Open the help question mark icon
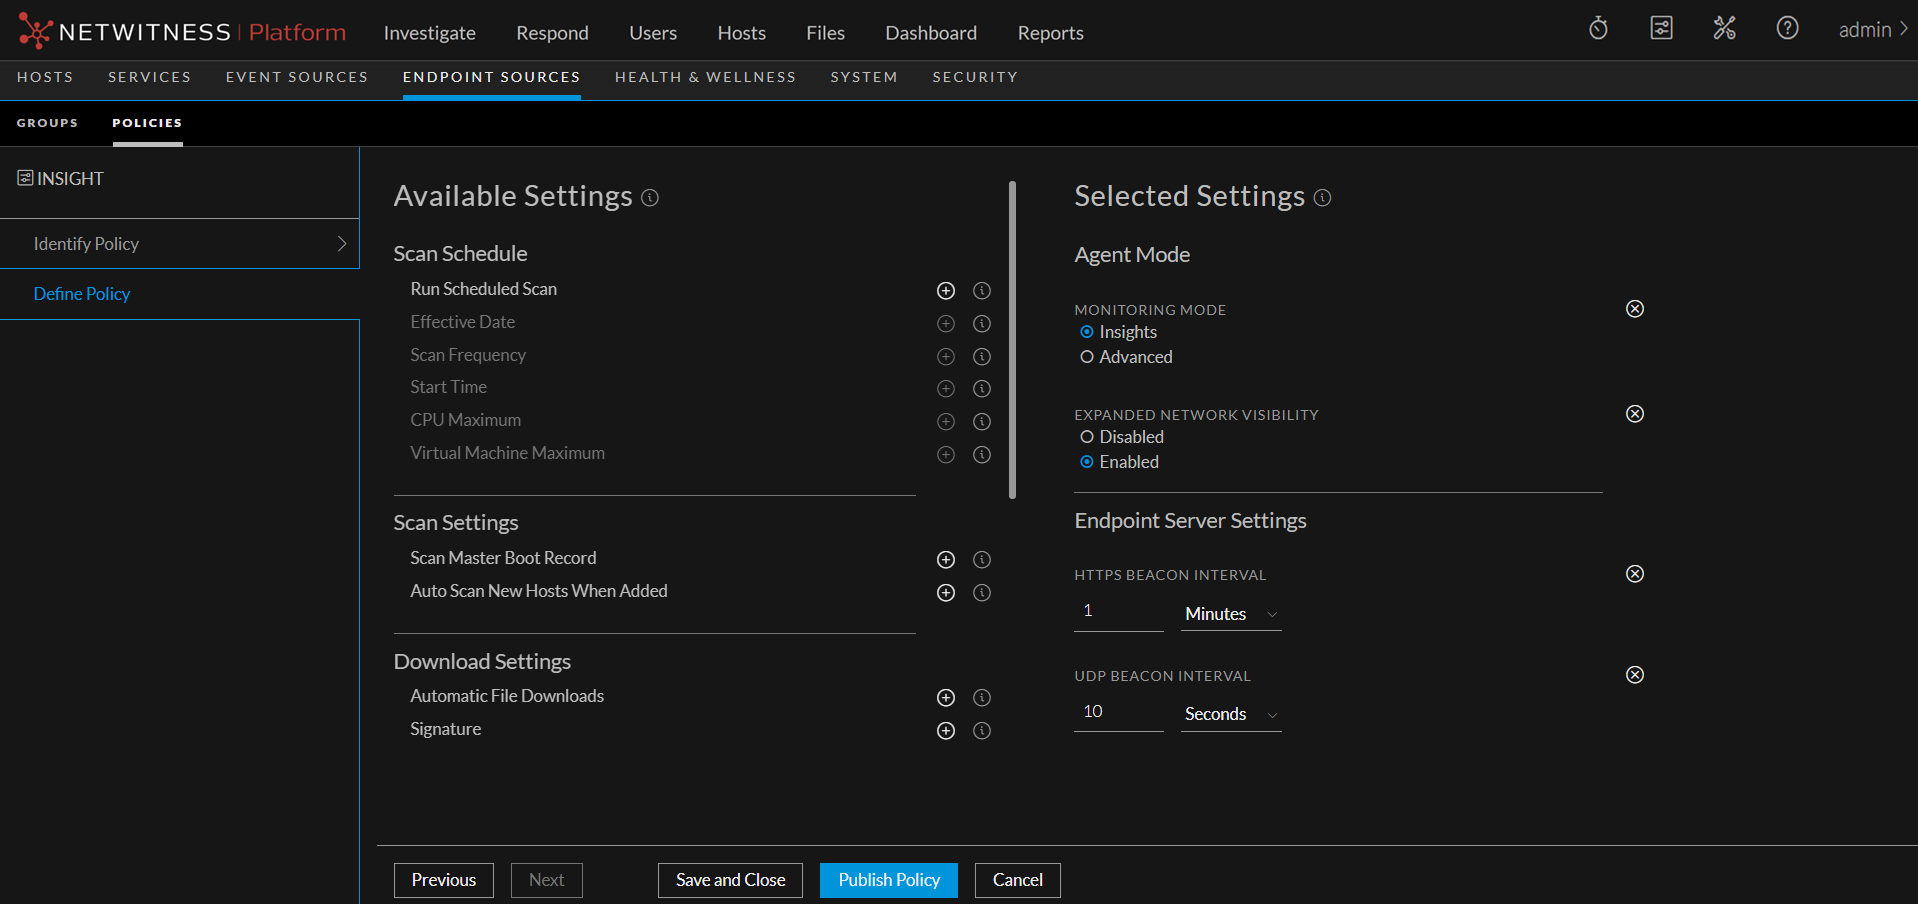The width and height of the screenshot is (1918, 904). pyautogui.click(x=1787, y=29)
